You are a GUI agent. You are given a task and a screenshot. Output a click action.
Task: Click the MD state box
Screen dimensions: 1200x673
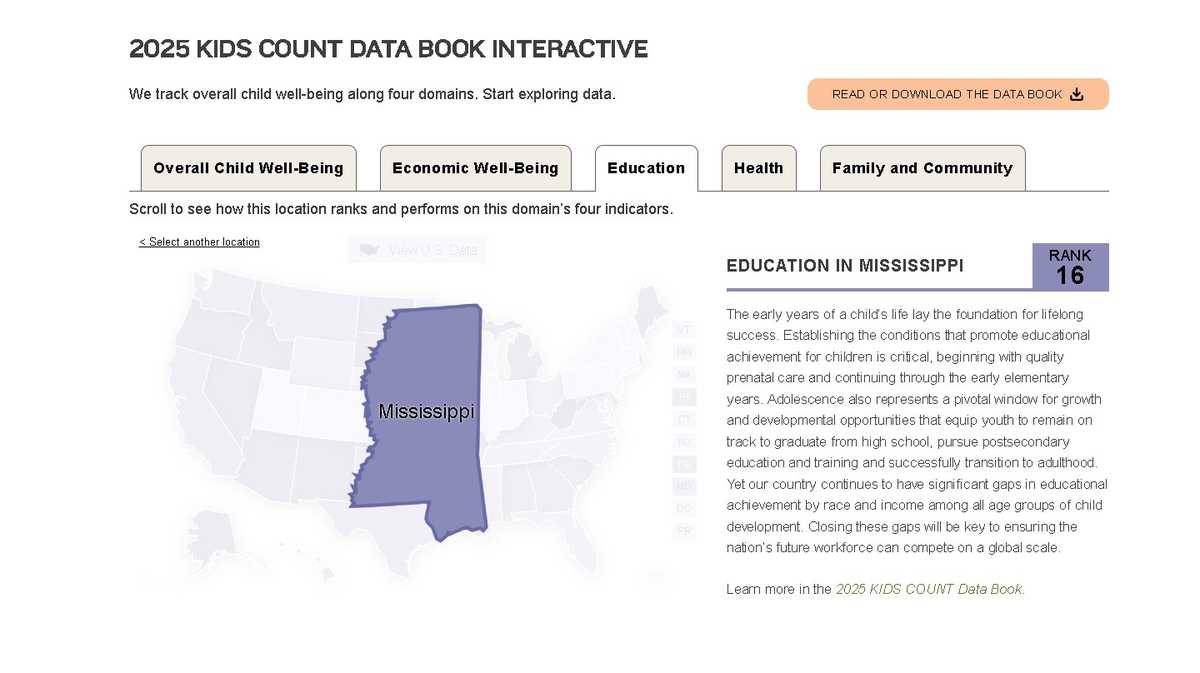coord(684,486)
